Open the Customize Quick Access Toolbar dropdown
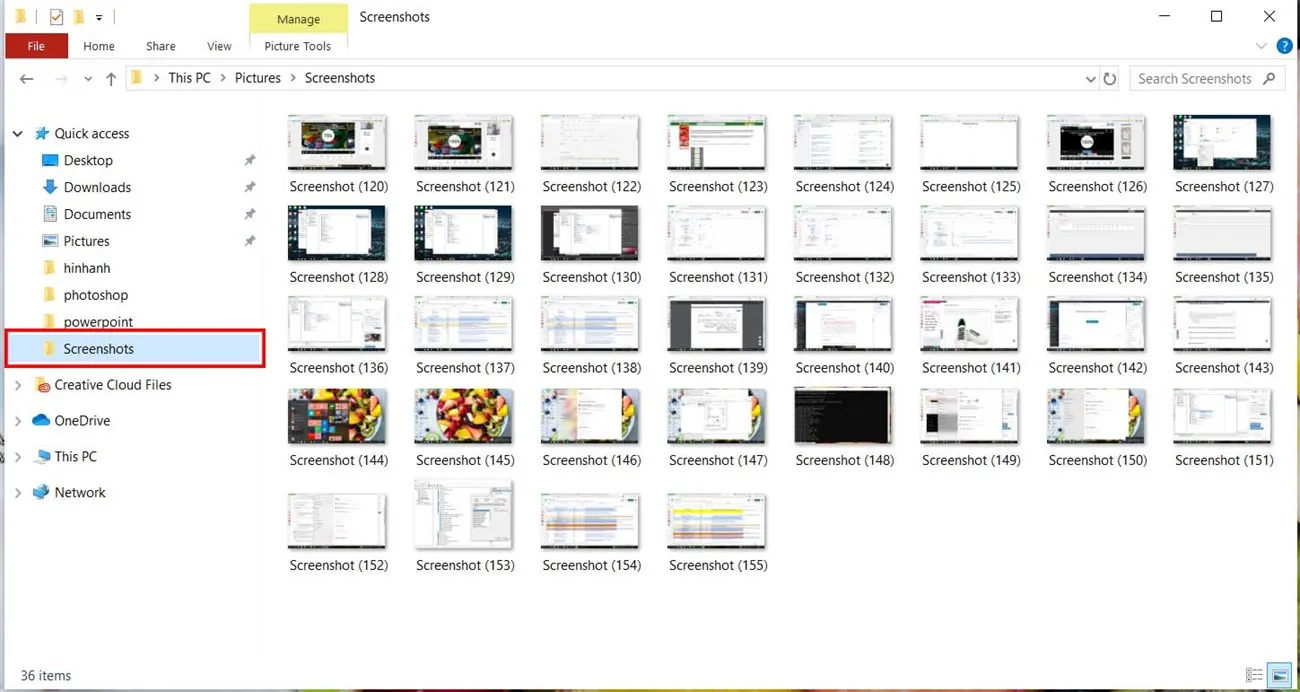This screenshot has height=692, width=1300. [98, 16]
